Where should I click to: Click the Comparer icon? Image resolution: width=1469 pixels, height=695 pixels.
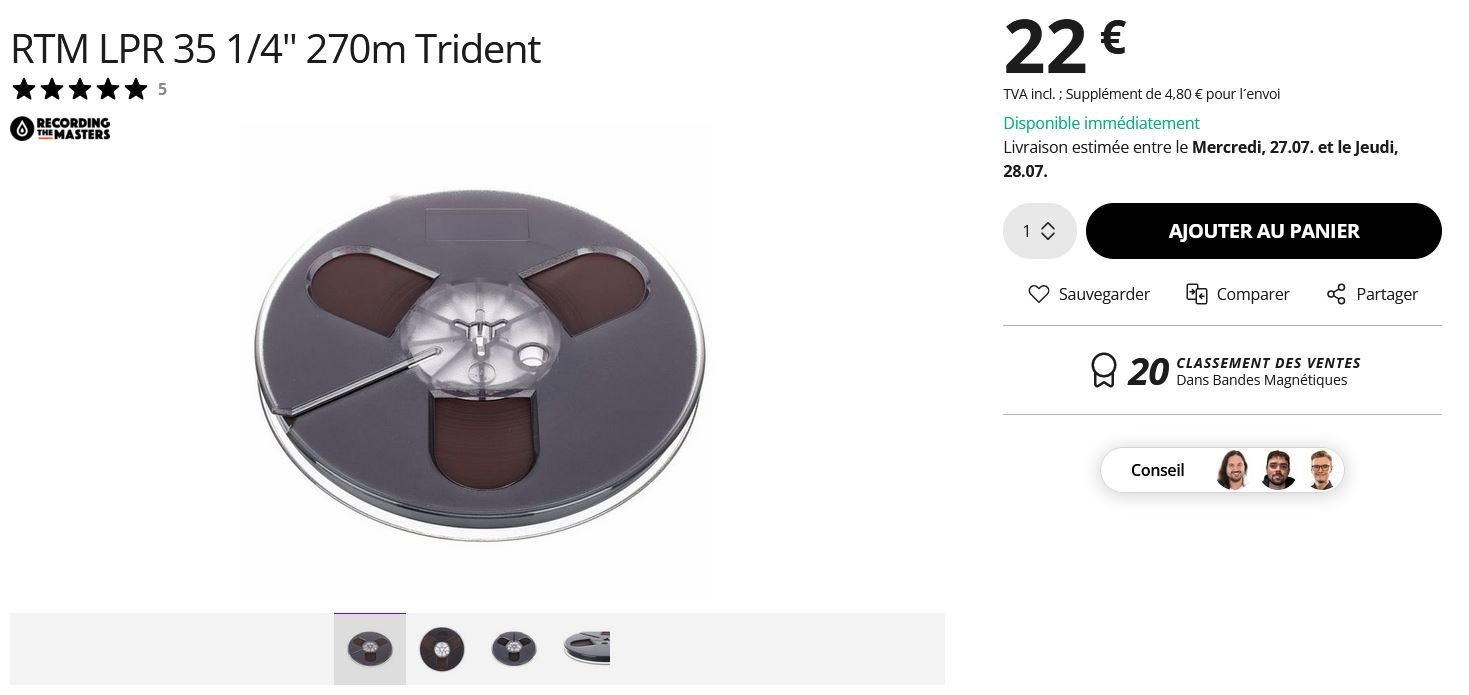1196,294
